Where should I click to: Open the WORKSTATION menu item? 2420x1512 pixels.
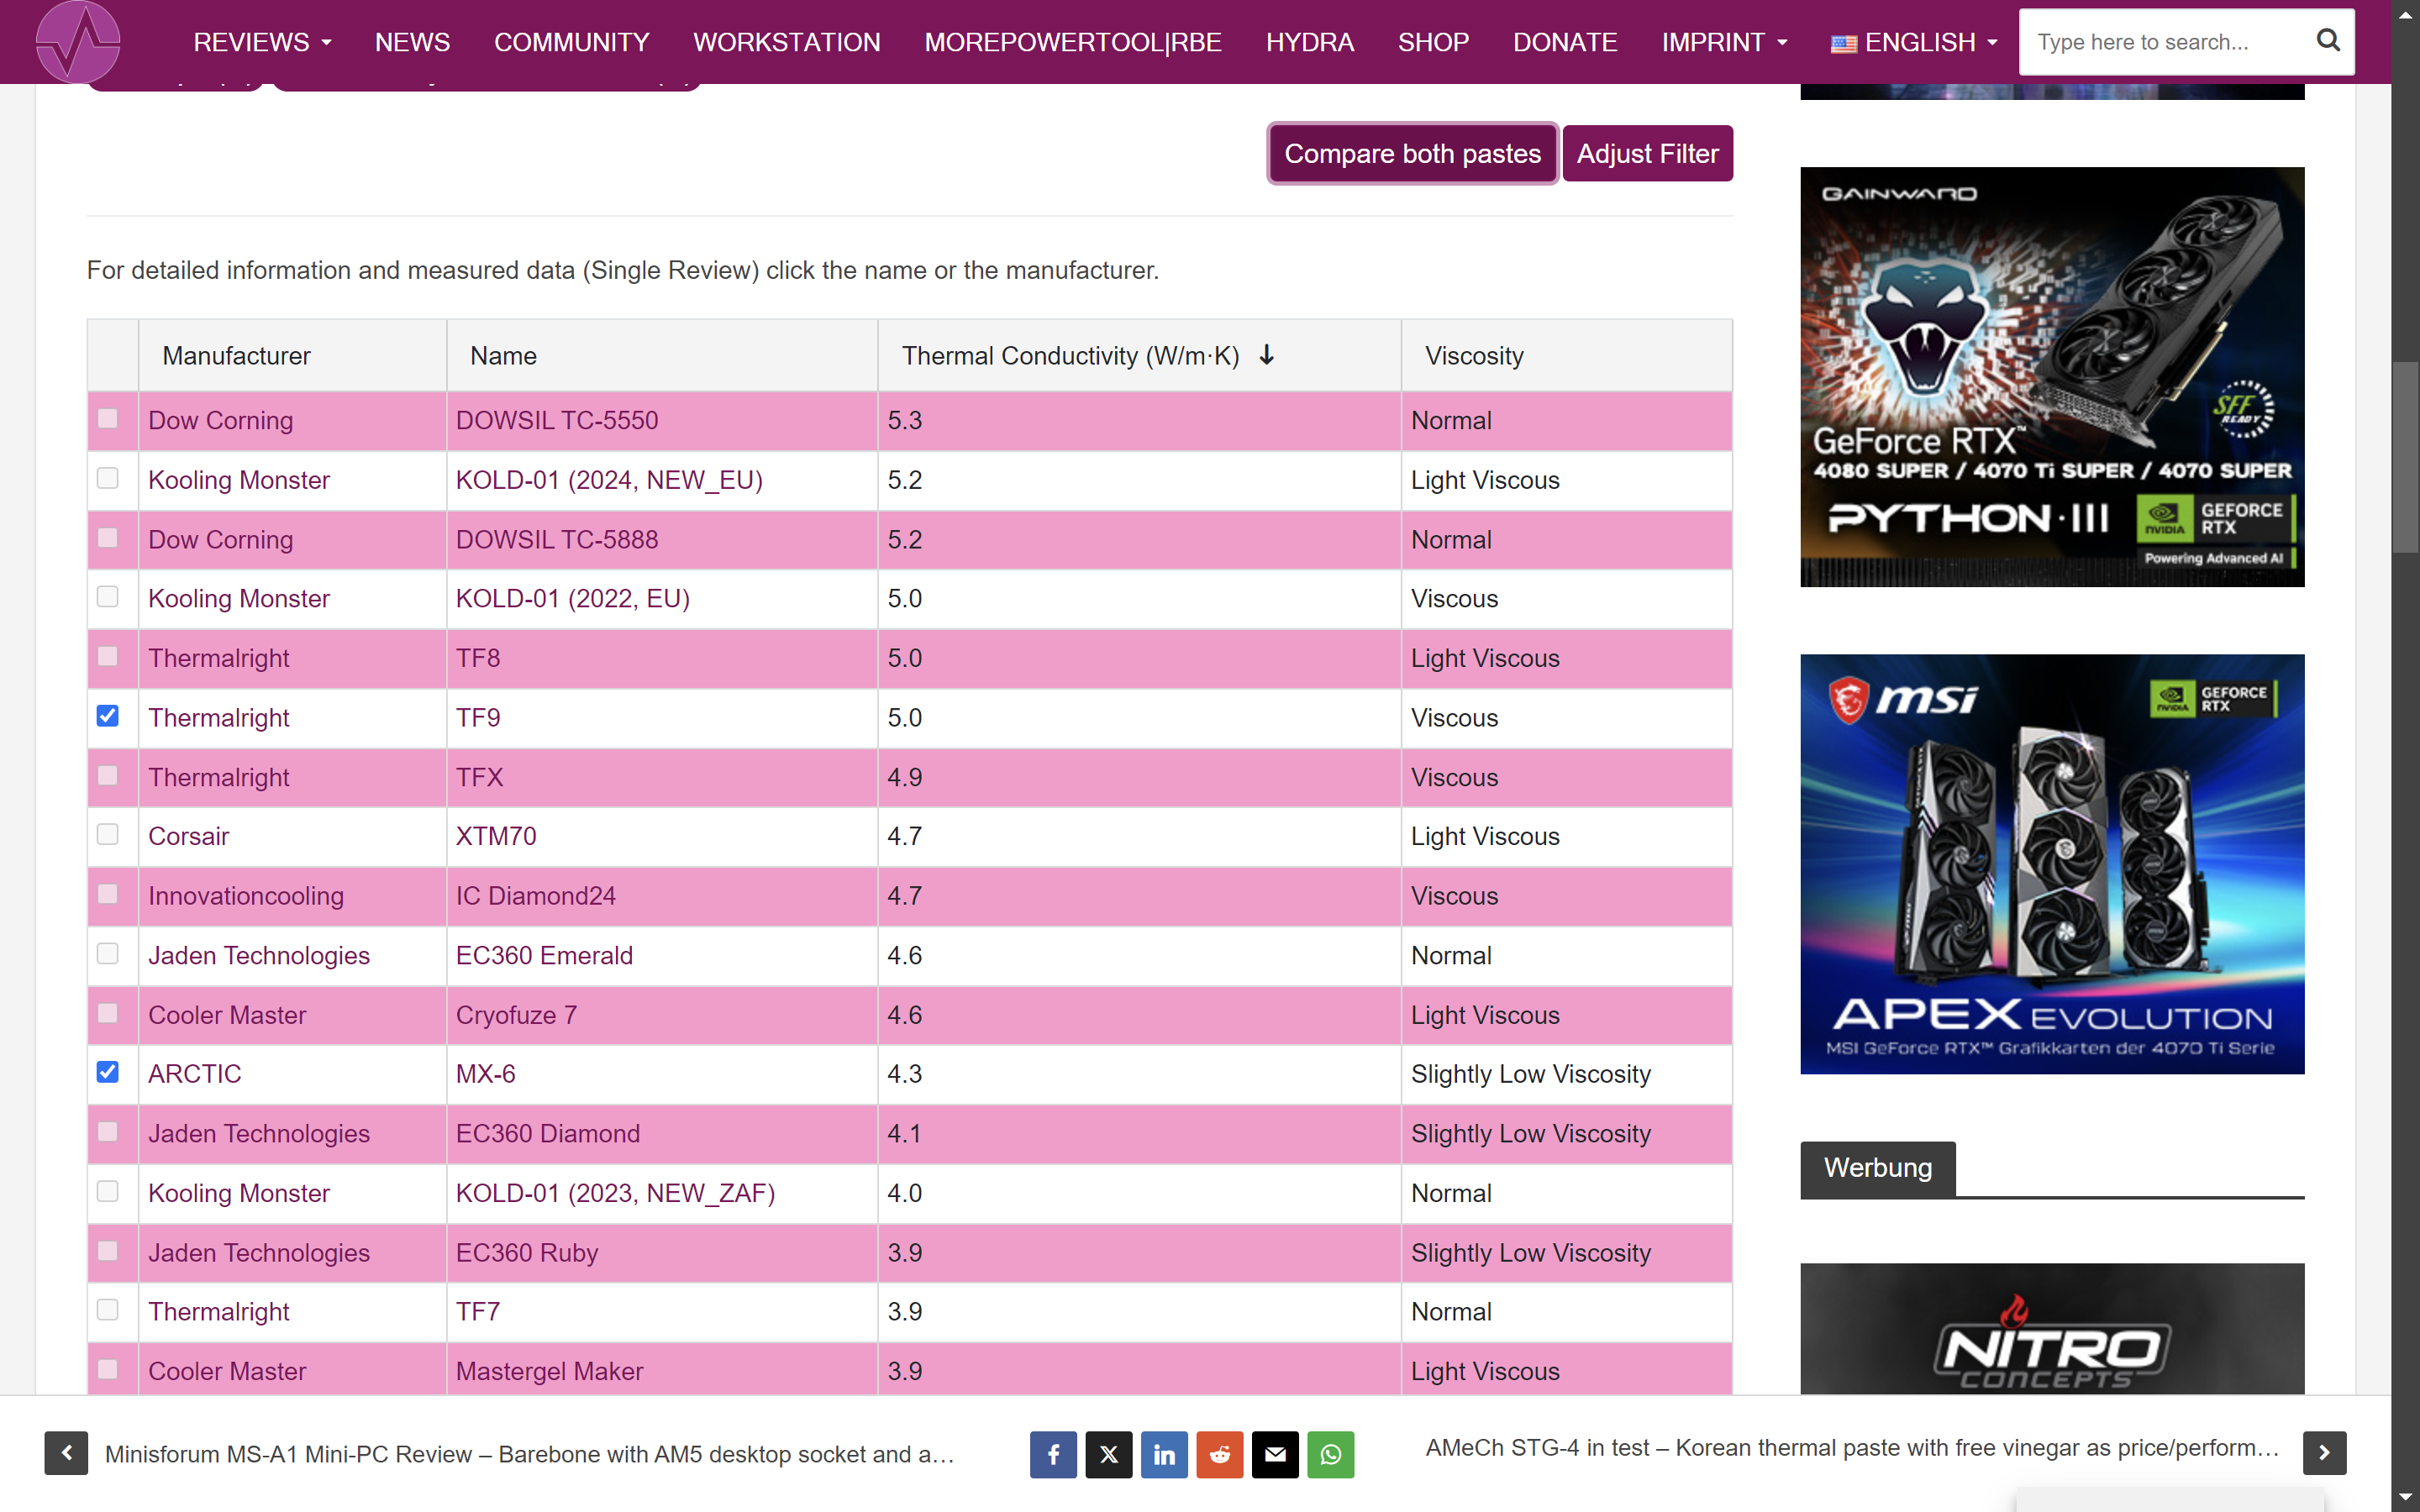[787, 42]
